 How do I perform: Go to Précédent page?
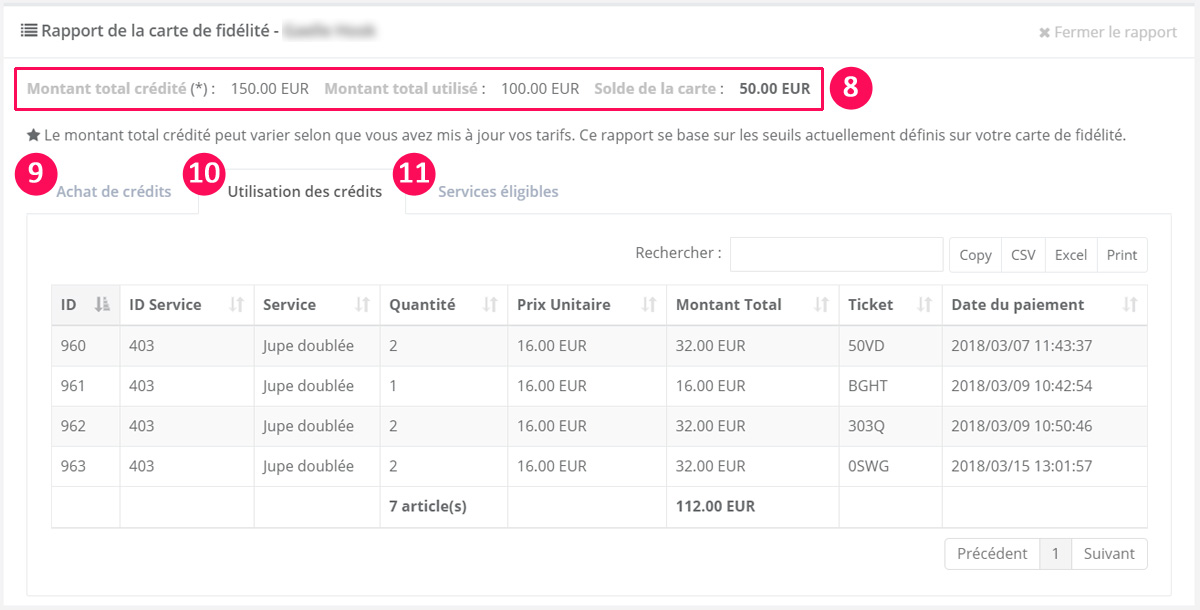[991, 554]
